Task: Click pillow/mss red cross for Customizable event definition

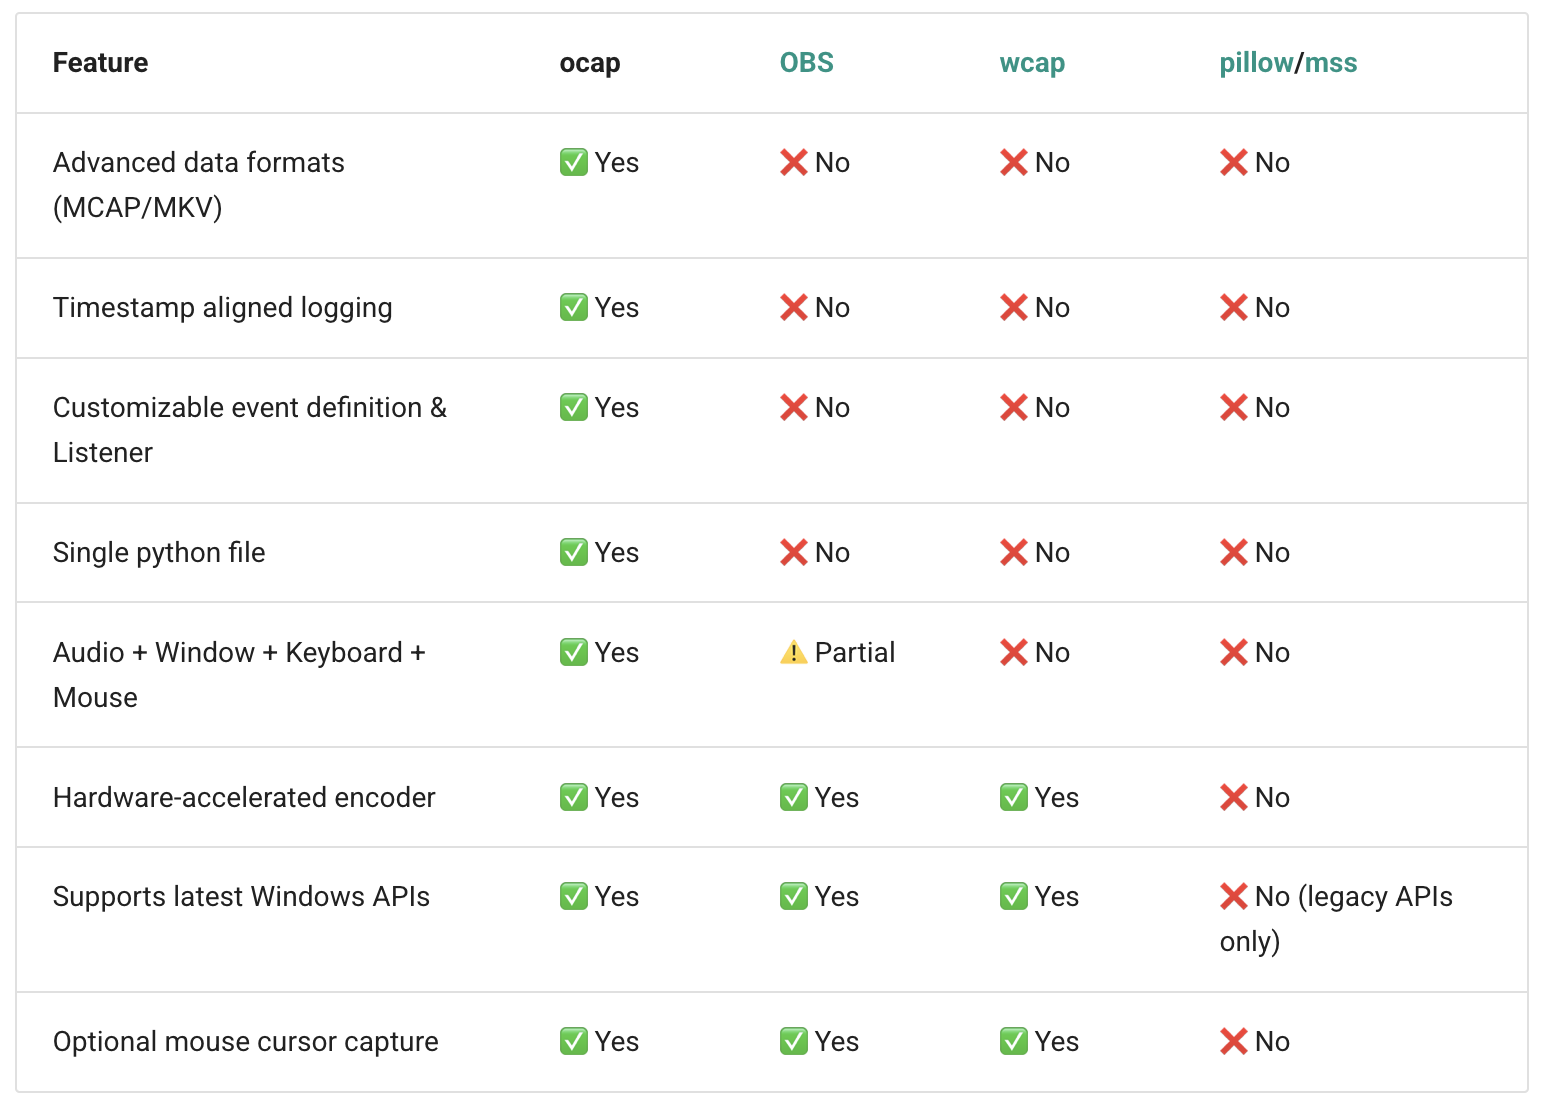Action: (1234, 408)
